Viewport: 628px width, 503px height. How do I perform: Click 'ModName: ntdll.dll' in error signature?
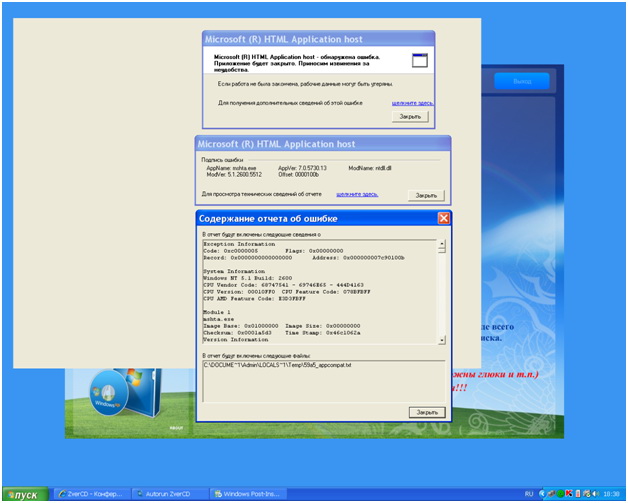[370, 168]
